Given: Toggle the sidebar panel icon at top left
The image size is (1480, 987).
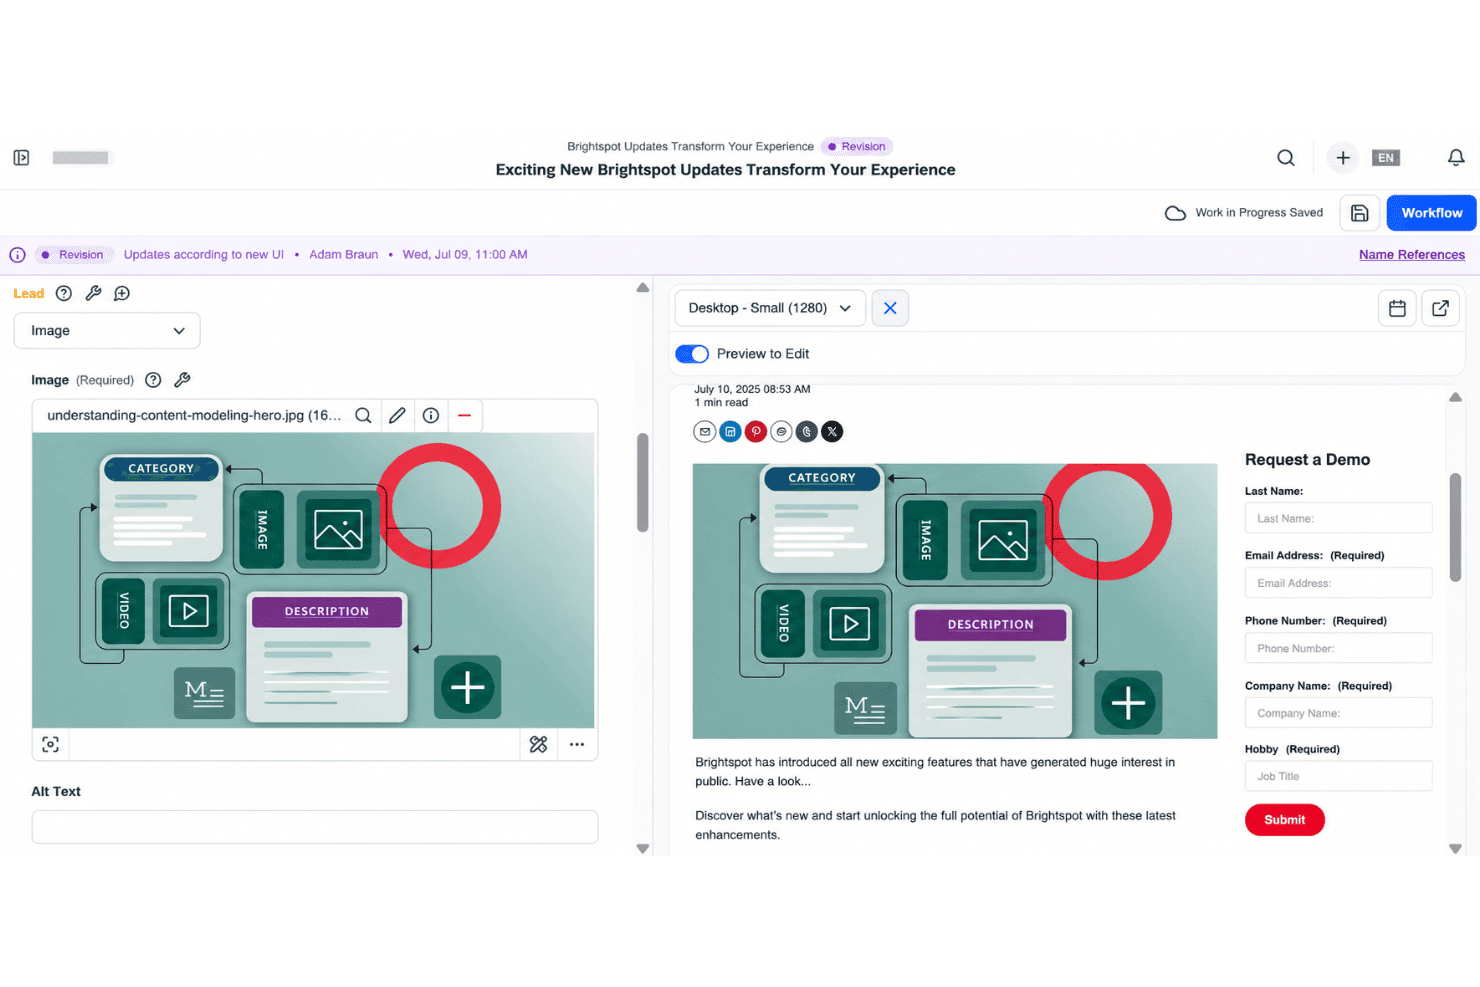Looking at the screenshot, I should pyautogui.click(x=21, y=158).
